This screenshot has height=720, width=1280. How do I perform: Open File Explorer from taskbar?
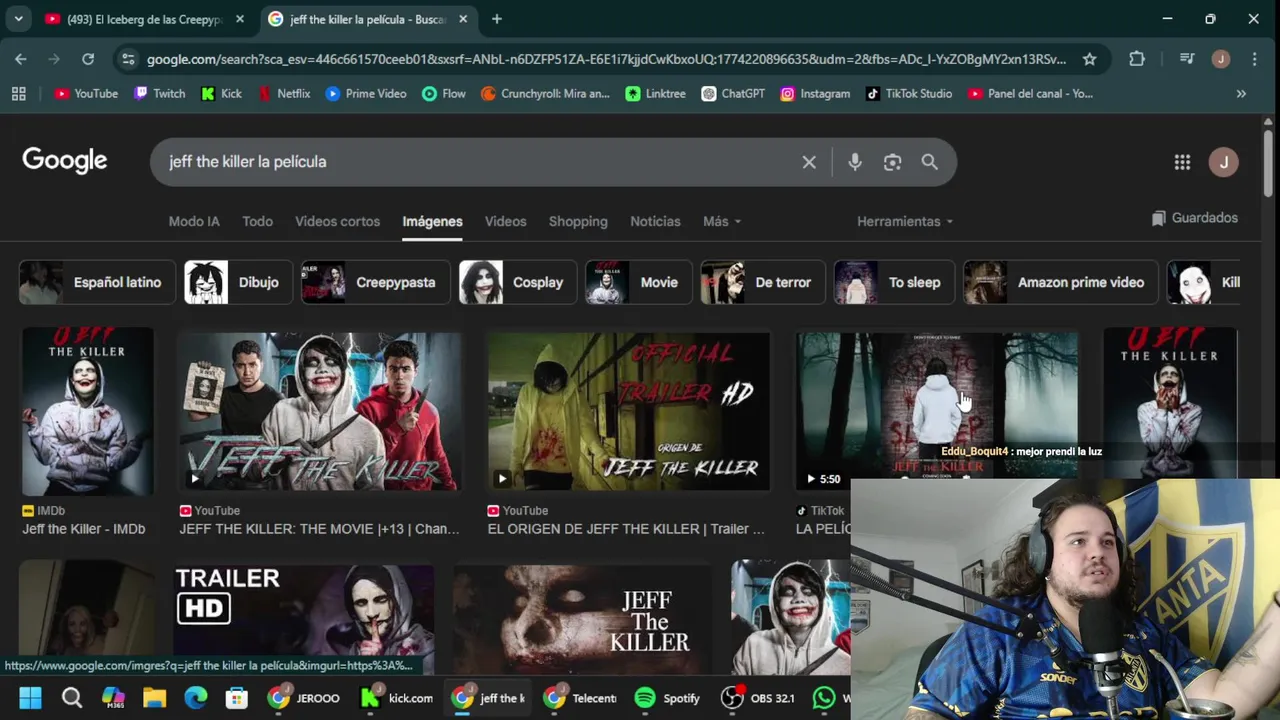tap(154, 698)
